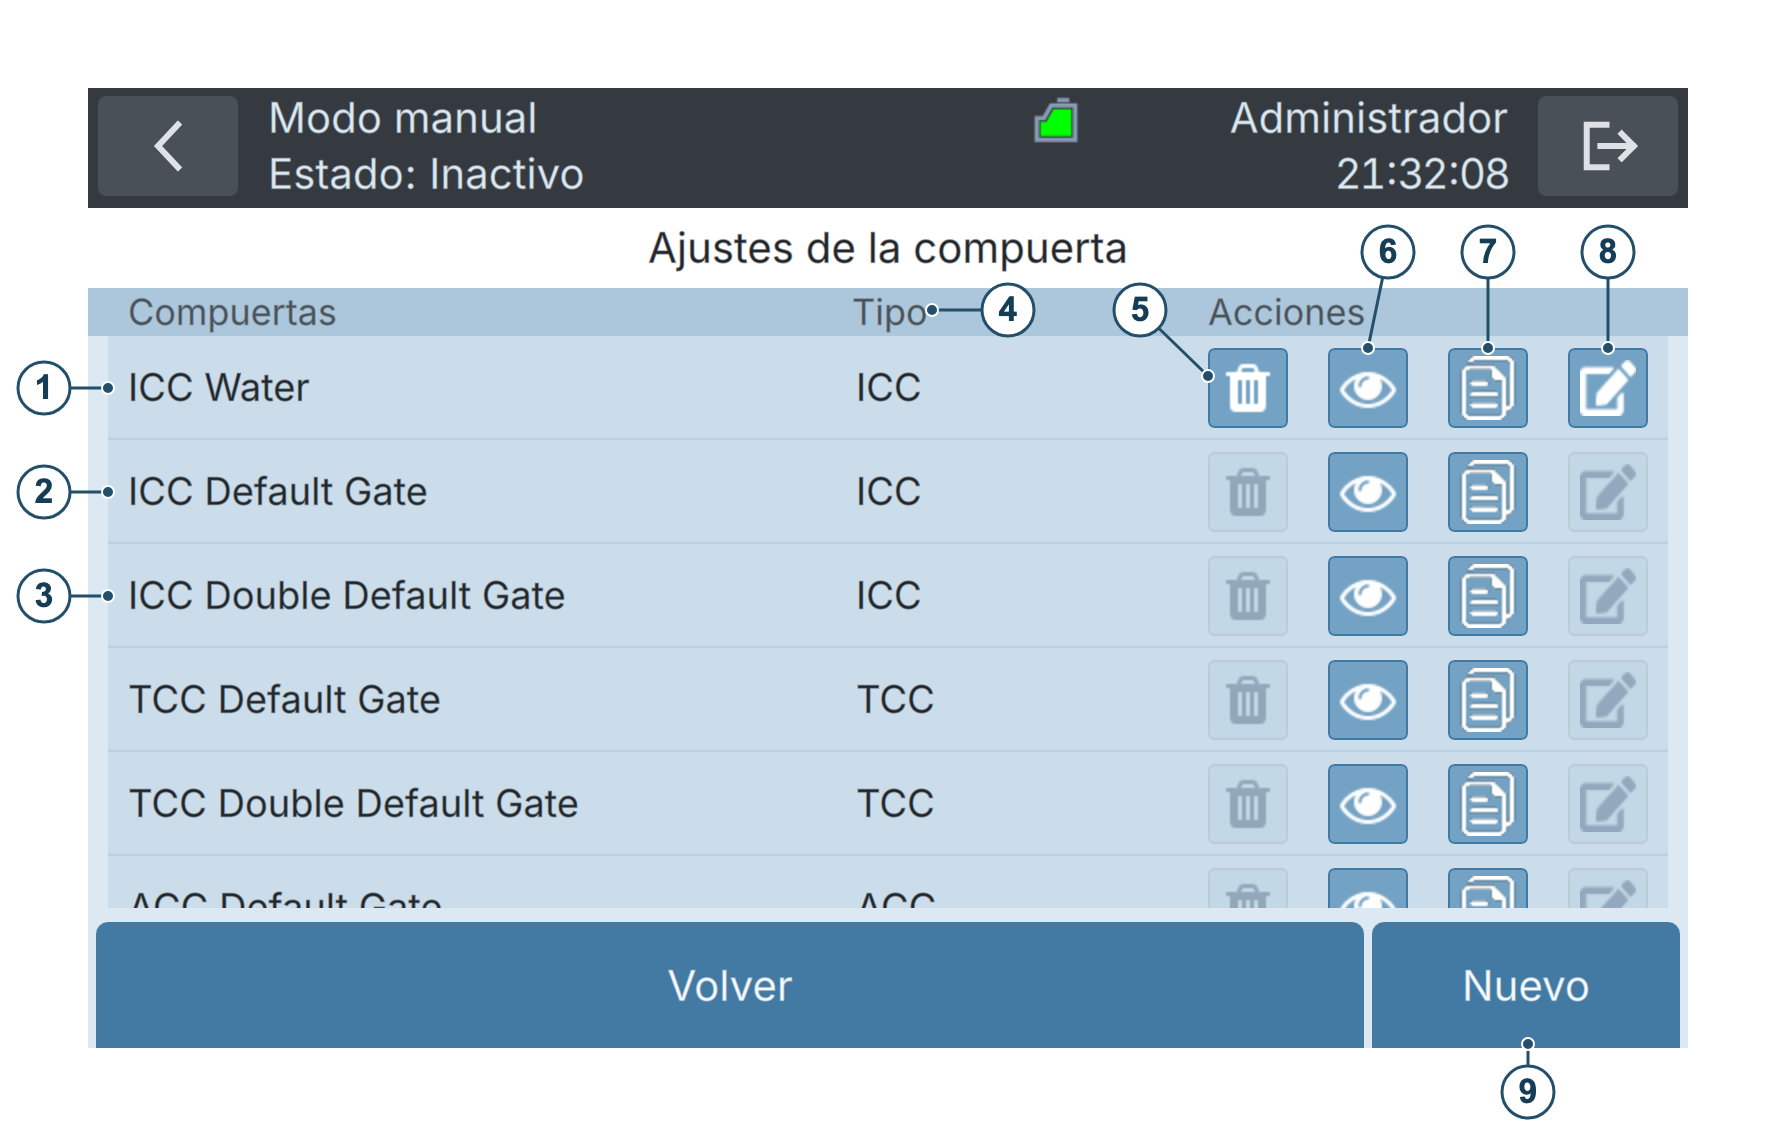View the ICC Double Default Gate settings
Viewport: 1776px width, 1136px height.
[1368, 596]
